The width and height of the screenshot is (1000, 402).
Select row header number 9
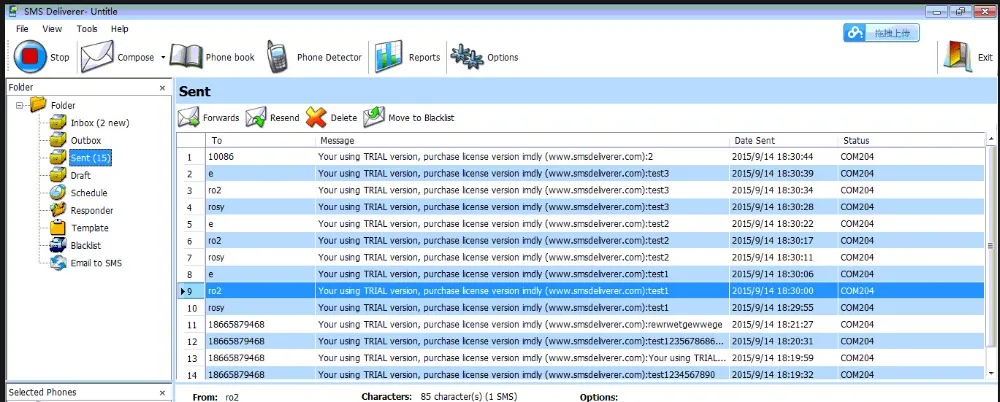(x=190, y=291)
